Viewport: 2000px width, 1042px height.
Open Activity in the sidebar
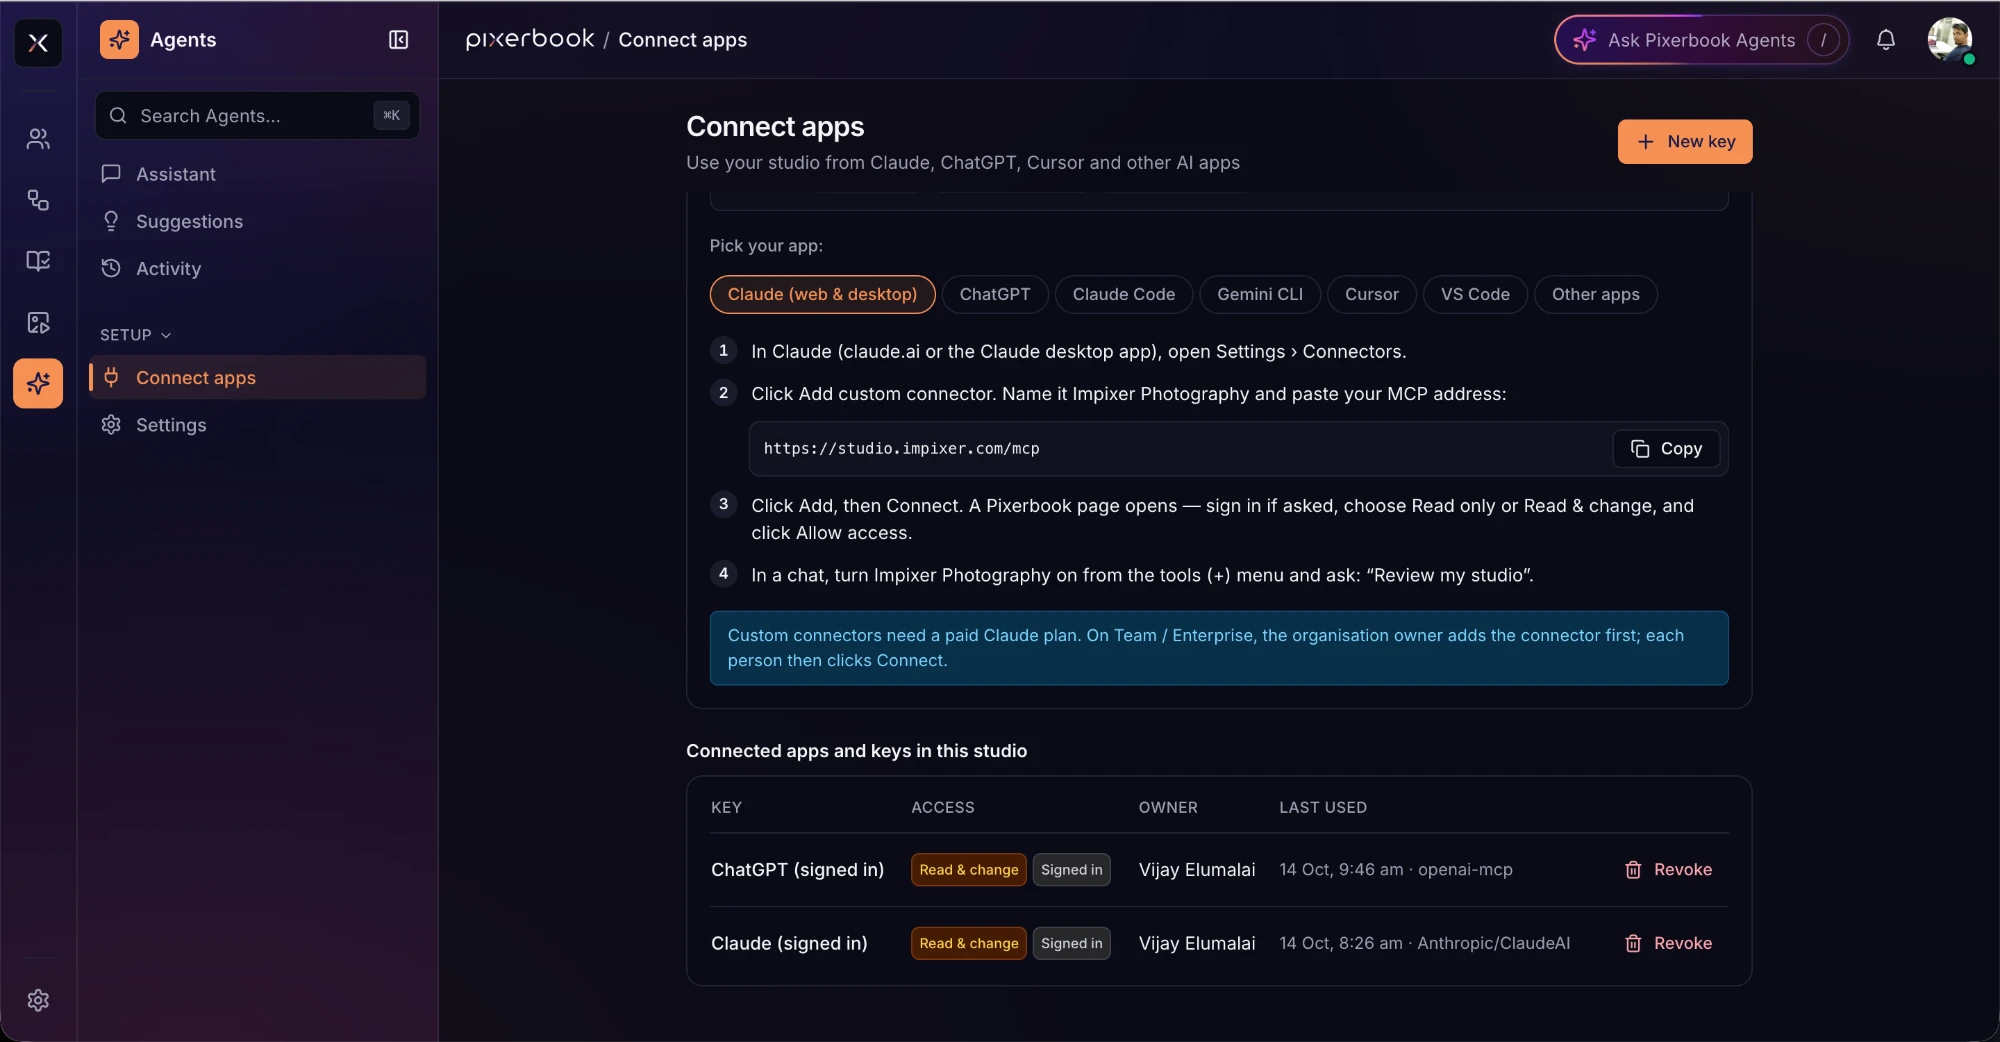pyautogui.click(x=257, y=268)
